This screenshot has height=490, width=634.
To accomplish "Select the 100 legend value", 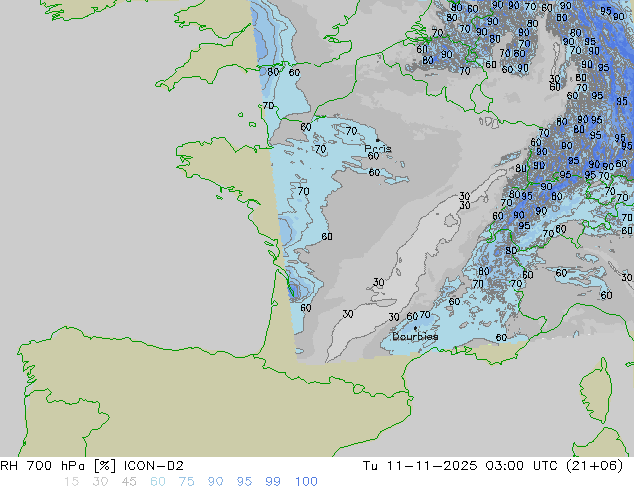I will (x=306, y=482).
